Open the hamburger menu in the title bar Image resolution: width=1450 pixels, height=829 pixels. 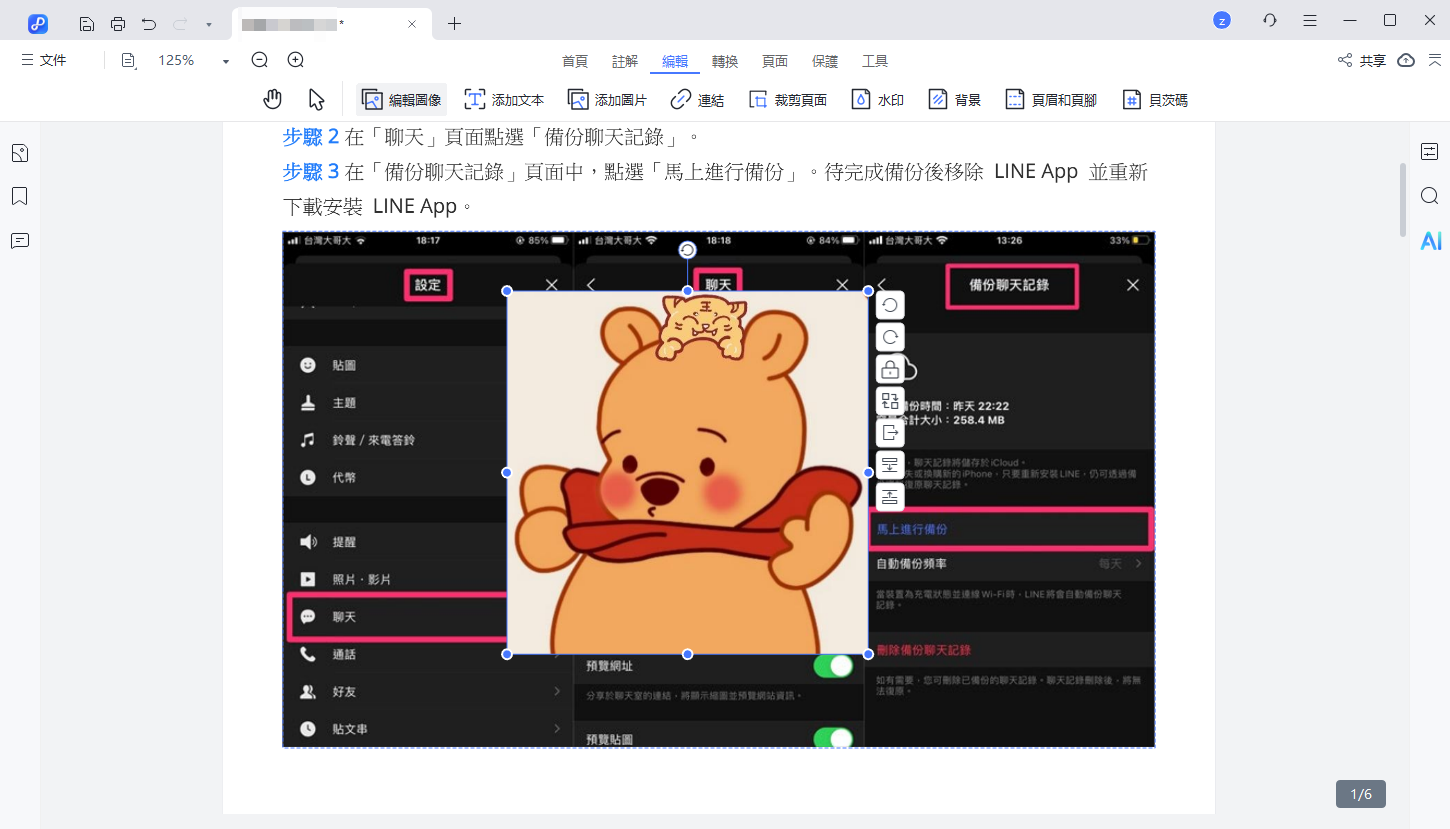[x=1310, y=20]
